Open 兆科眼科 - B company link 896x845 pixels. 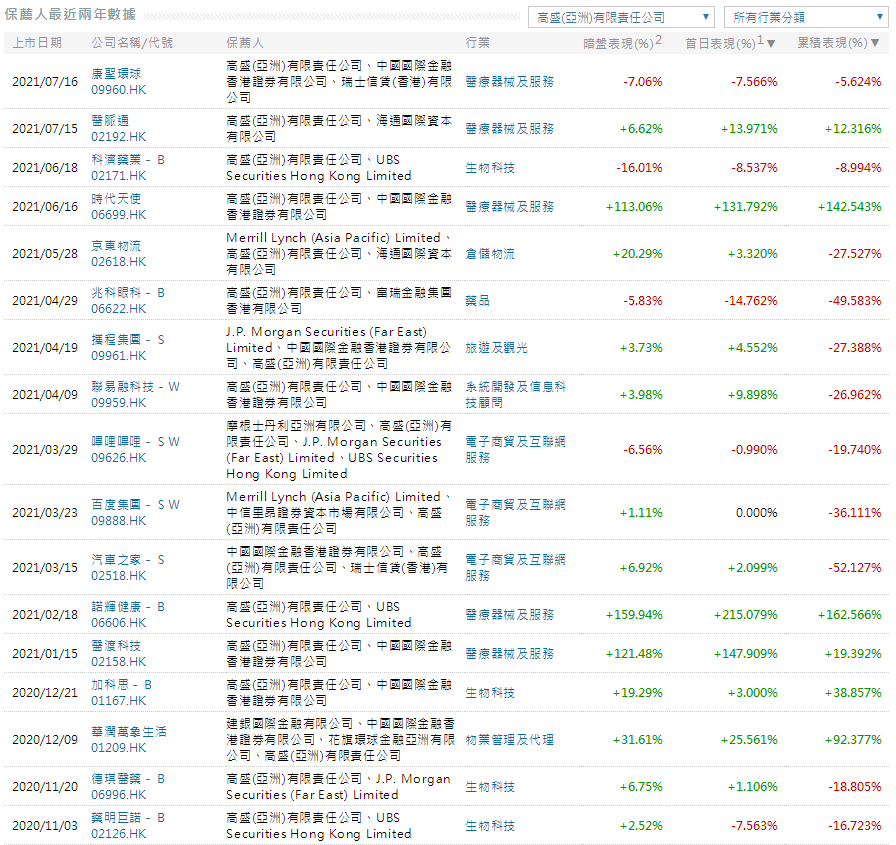128,293
